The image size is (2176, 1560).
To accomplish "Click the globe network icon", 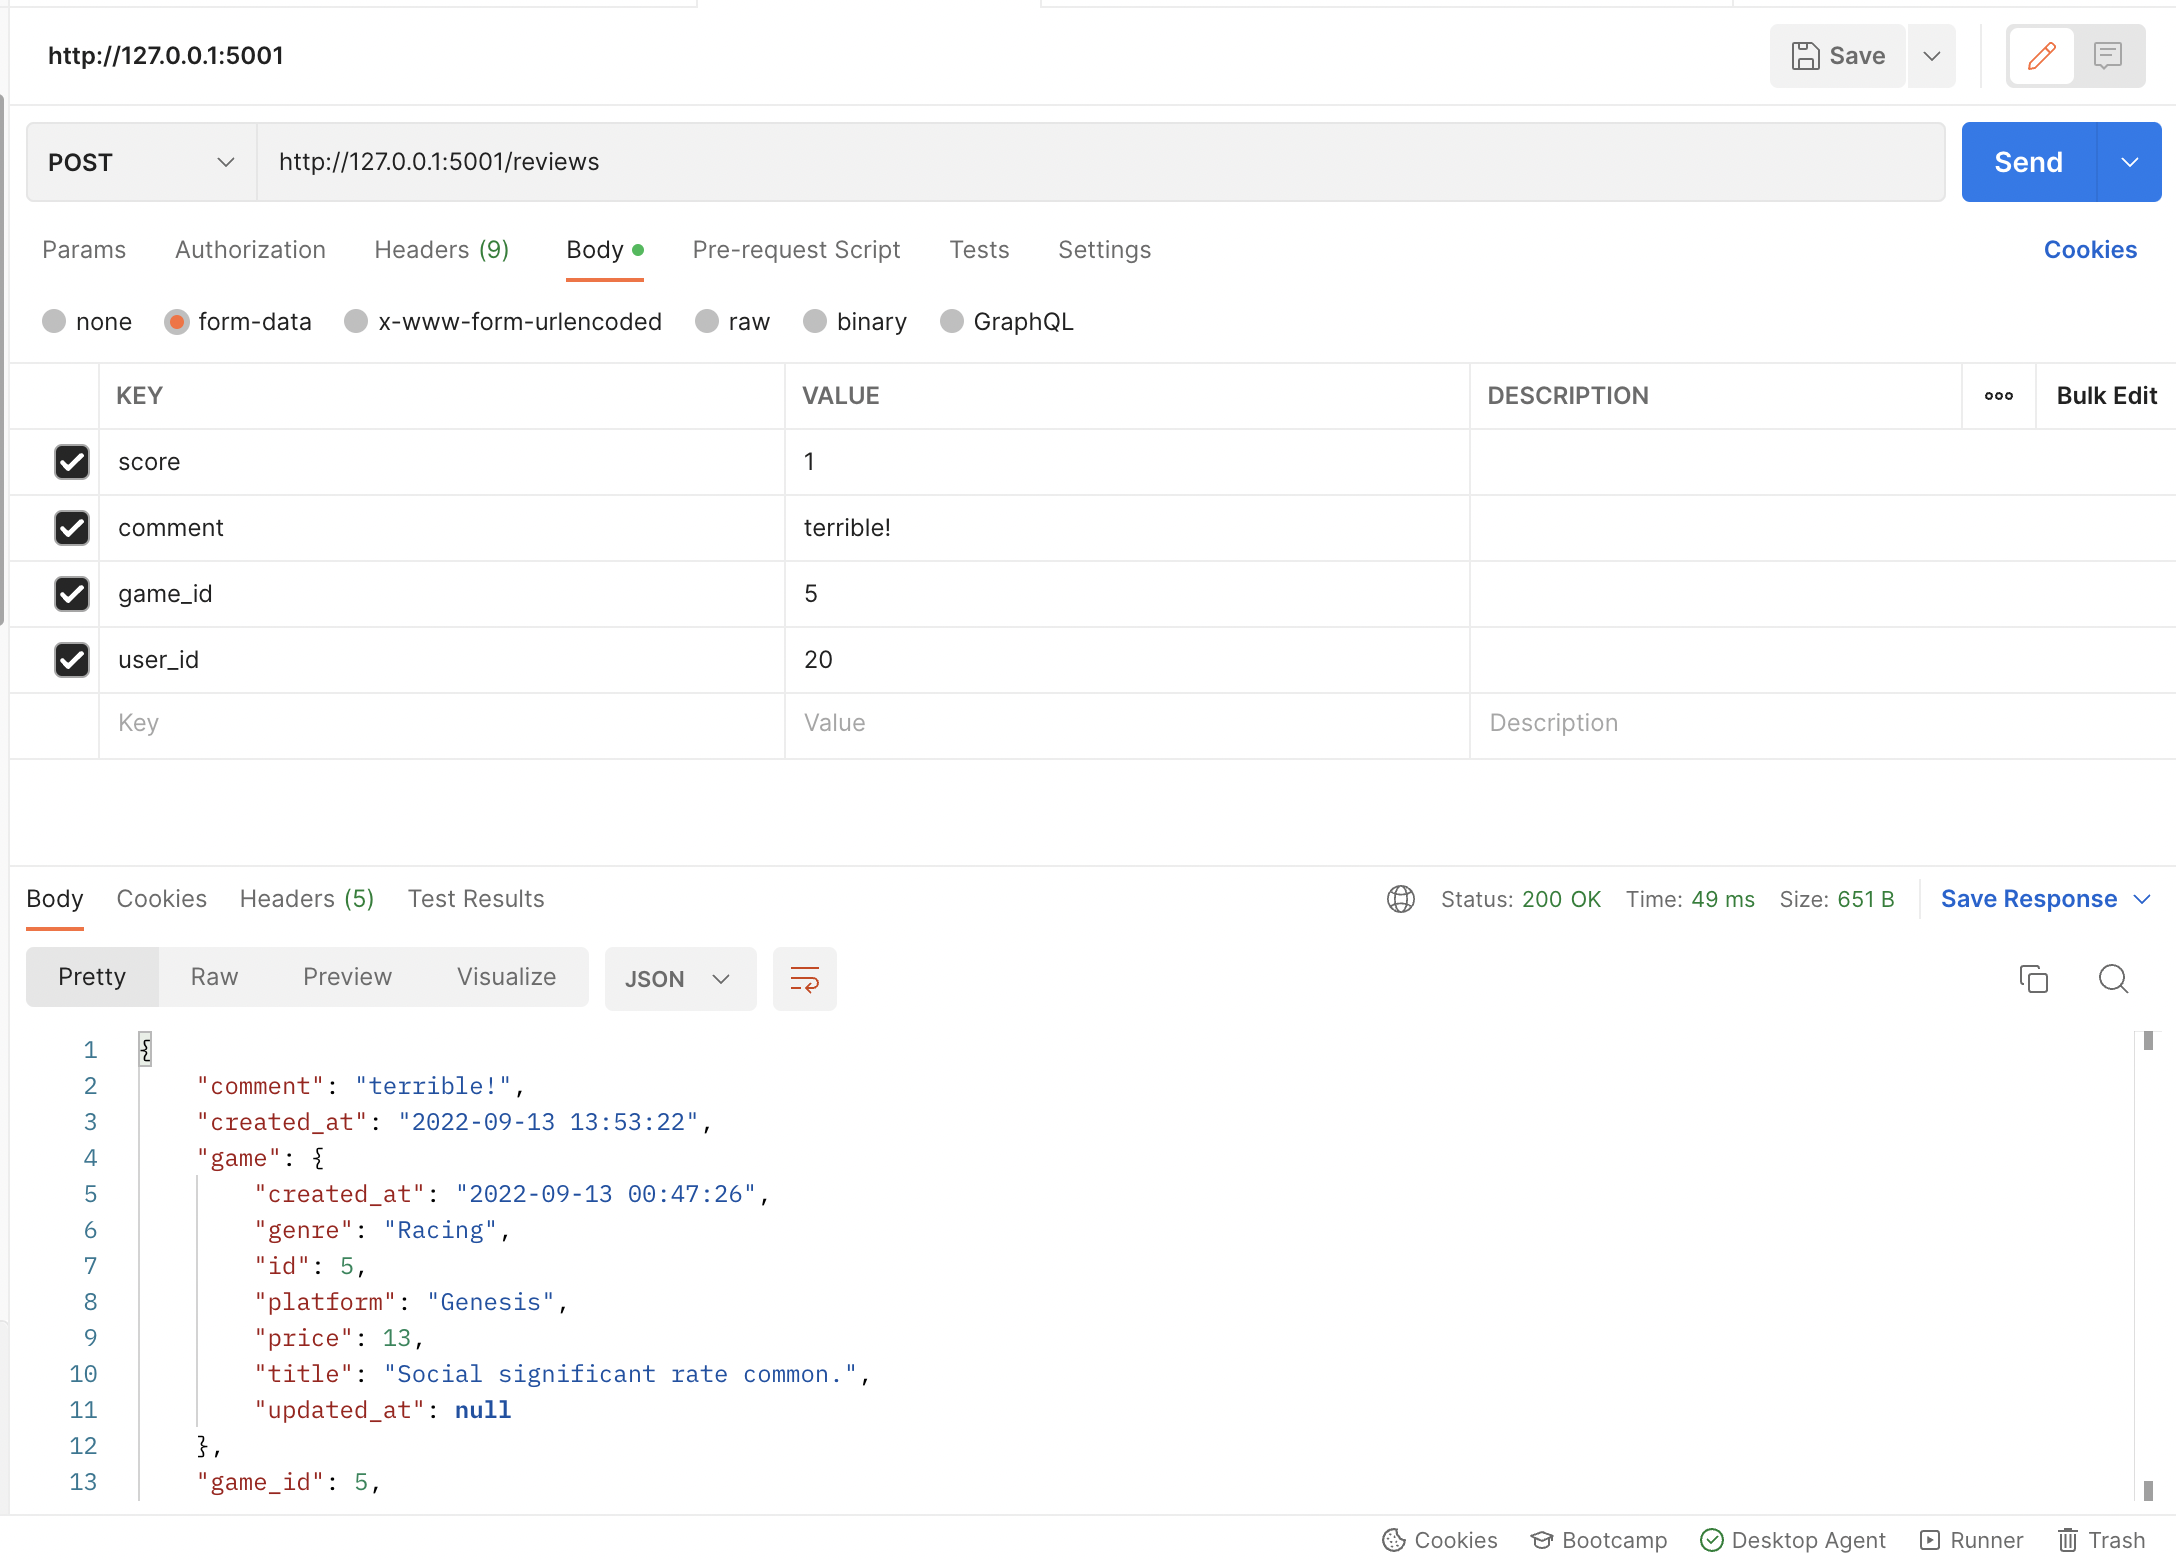I will click(1400, 899).
